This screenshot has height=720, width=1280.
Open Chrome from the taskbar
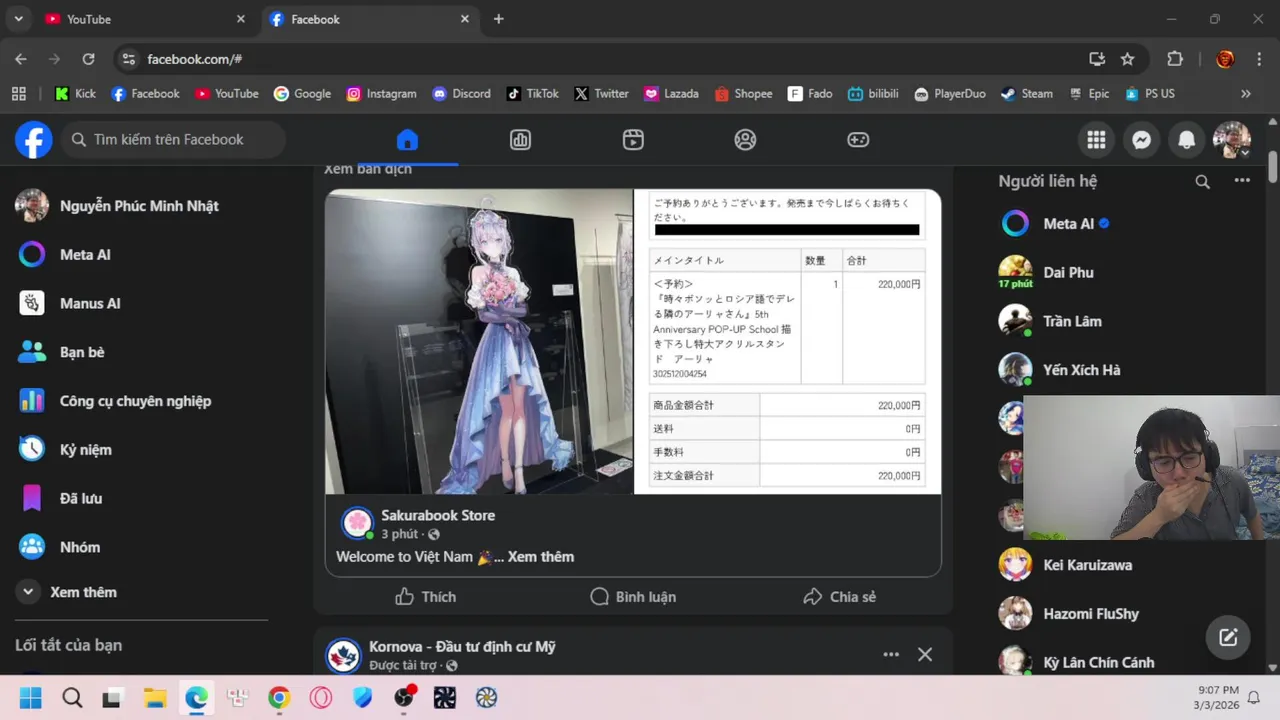pos(279,697)
